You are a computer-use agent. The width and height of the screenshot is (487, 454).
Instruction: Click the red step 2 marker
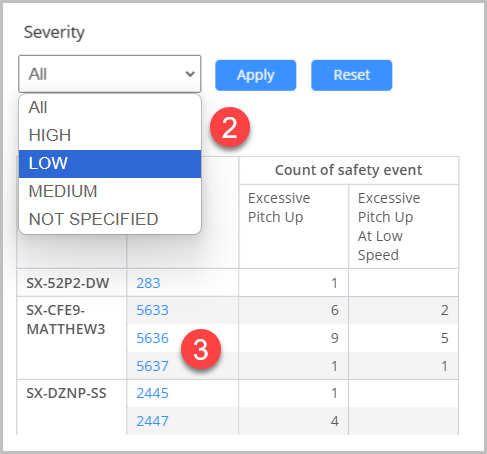point(230,127)
